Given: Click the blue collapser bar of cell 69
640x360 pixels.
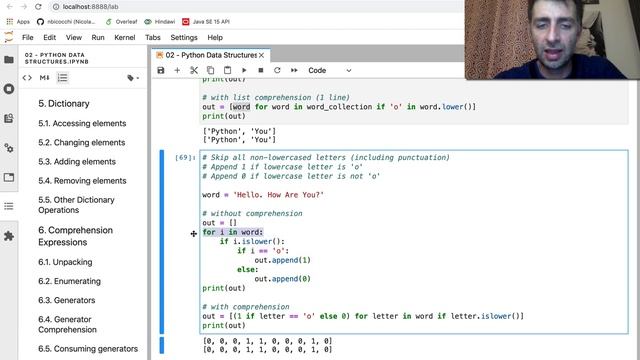Looking at the screenshot, I should coord(162,242).
